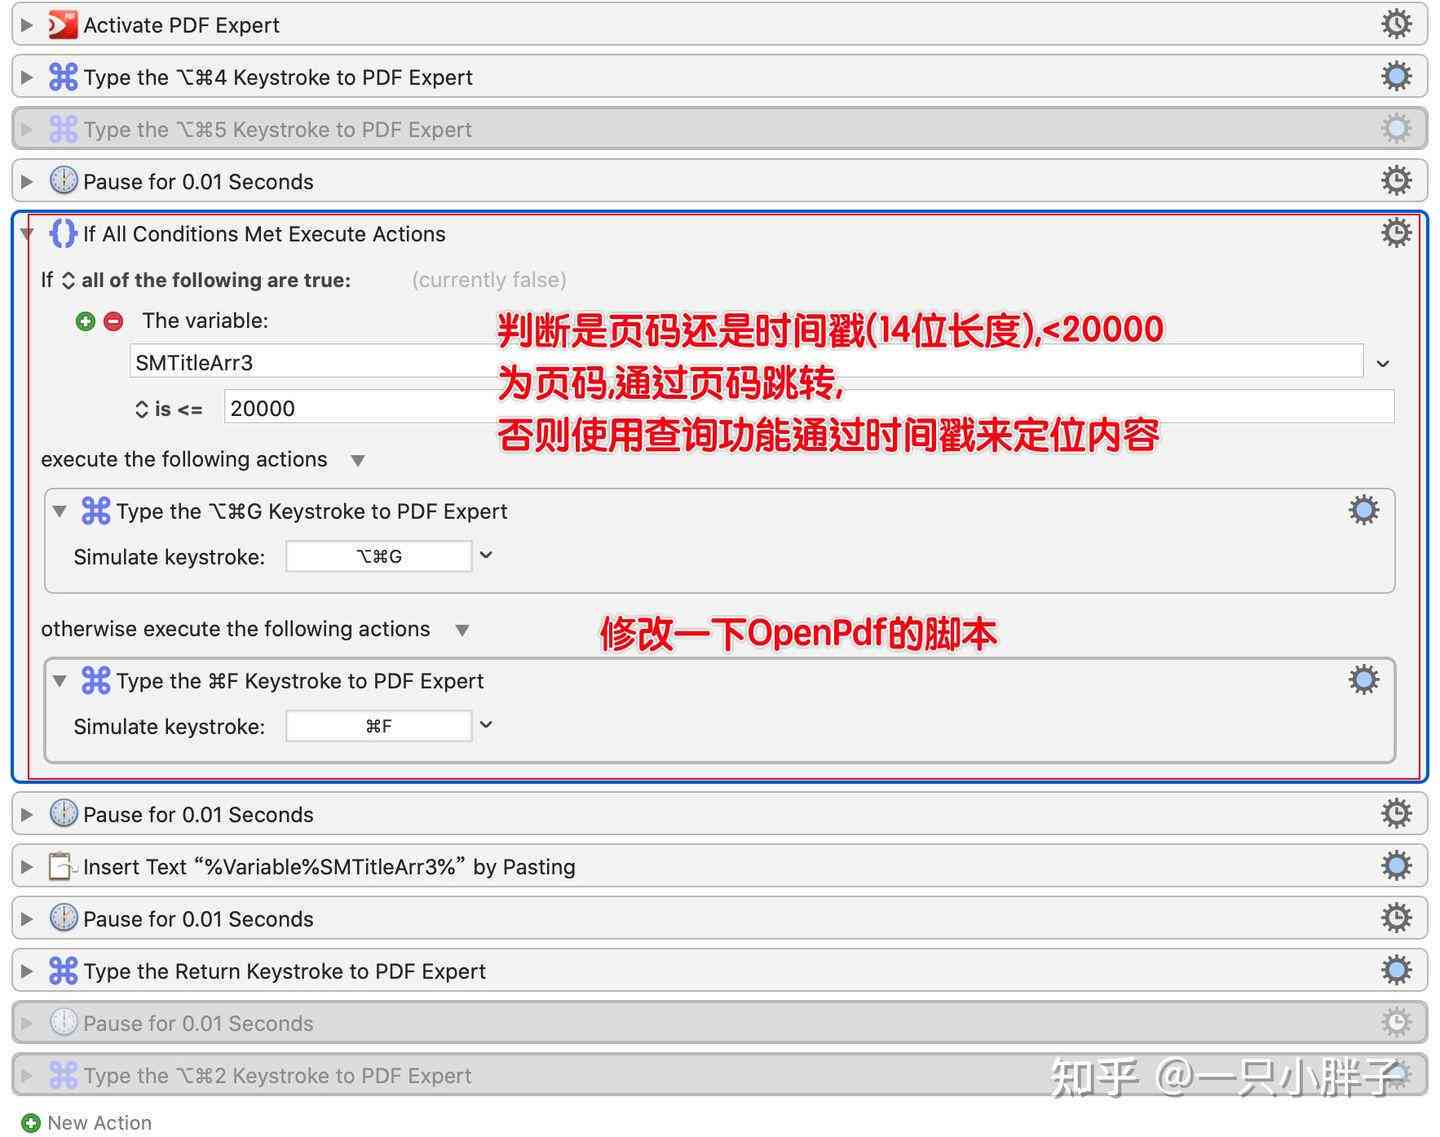
Task: Open keystroke options dropdown next to ⌘F
Action: (486, 725)
